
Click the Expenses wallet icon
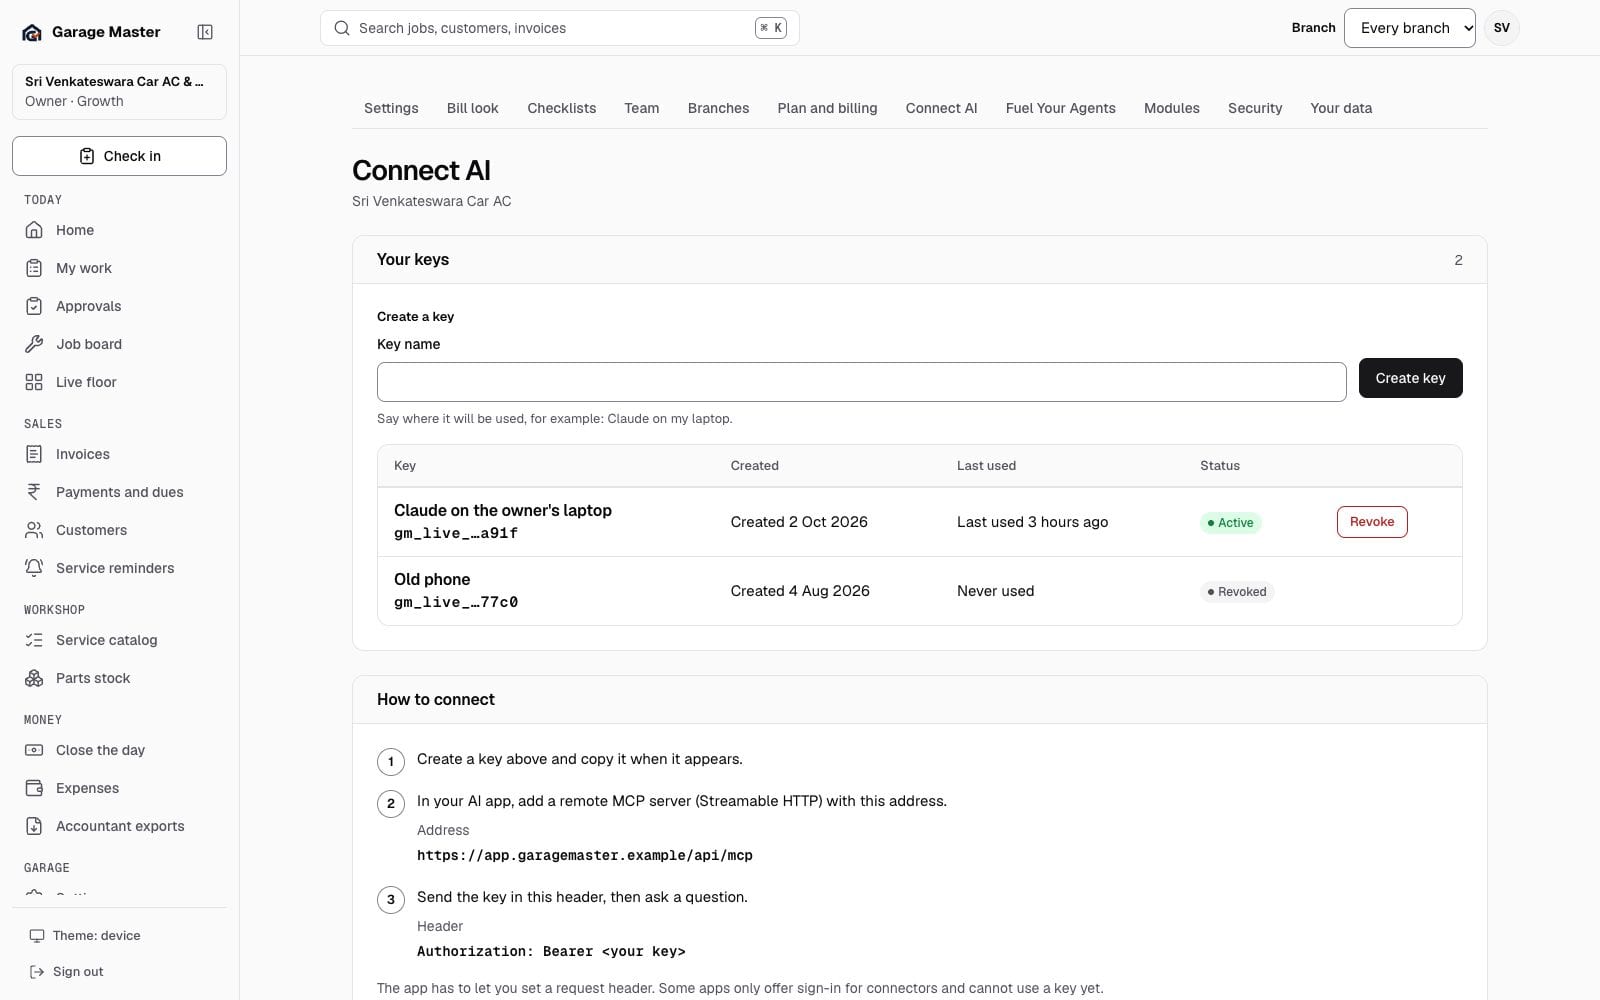tap(34, 788)
